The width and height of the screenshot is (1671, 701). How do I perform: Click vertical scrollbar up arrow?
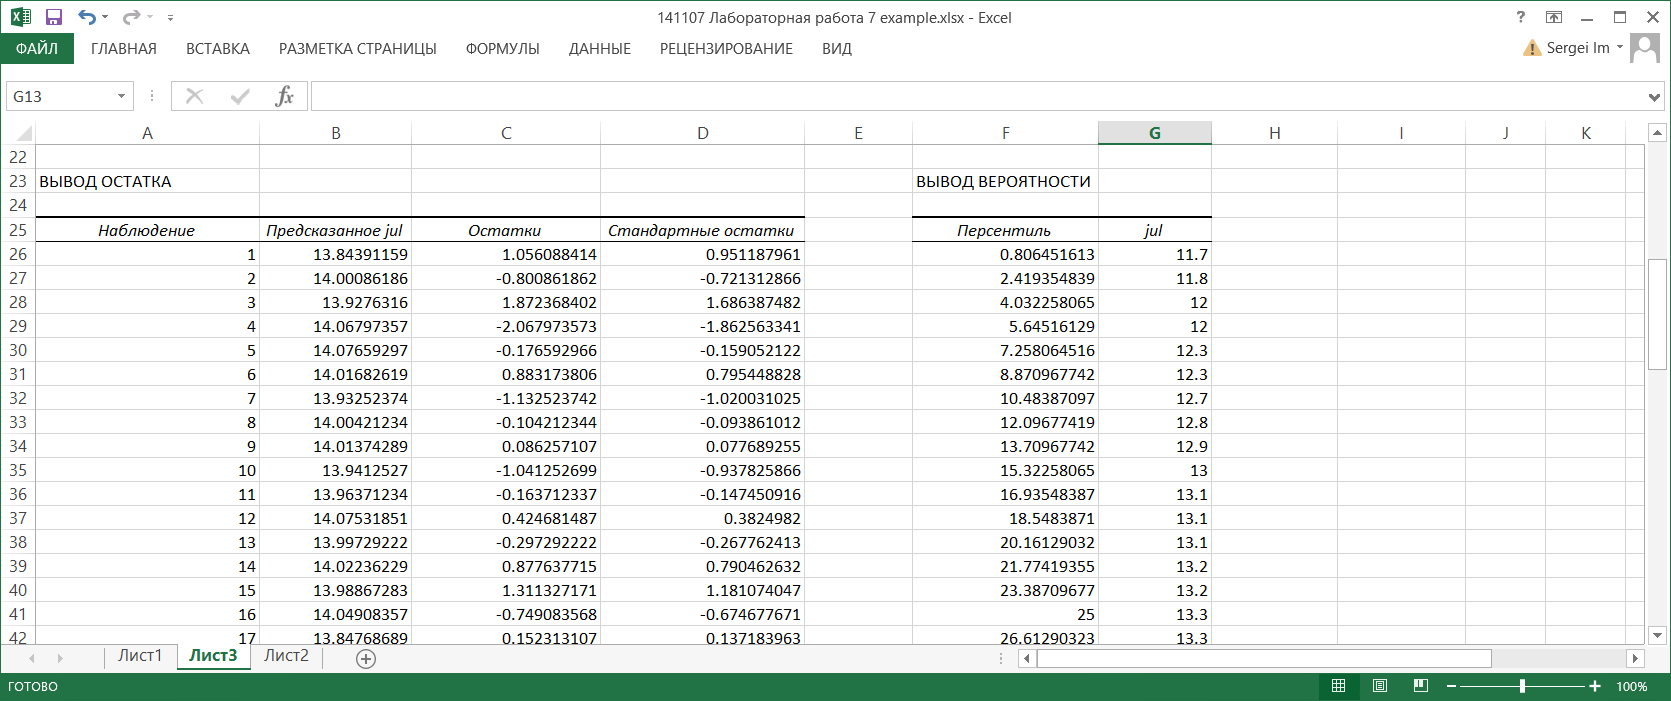tap(1657, 132)
